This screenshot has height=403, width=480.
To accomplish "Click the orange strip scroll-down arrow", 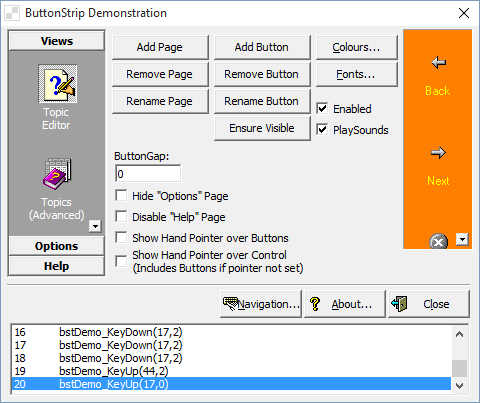I will click(x=462, y=239).
